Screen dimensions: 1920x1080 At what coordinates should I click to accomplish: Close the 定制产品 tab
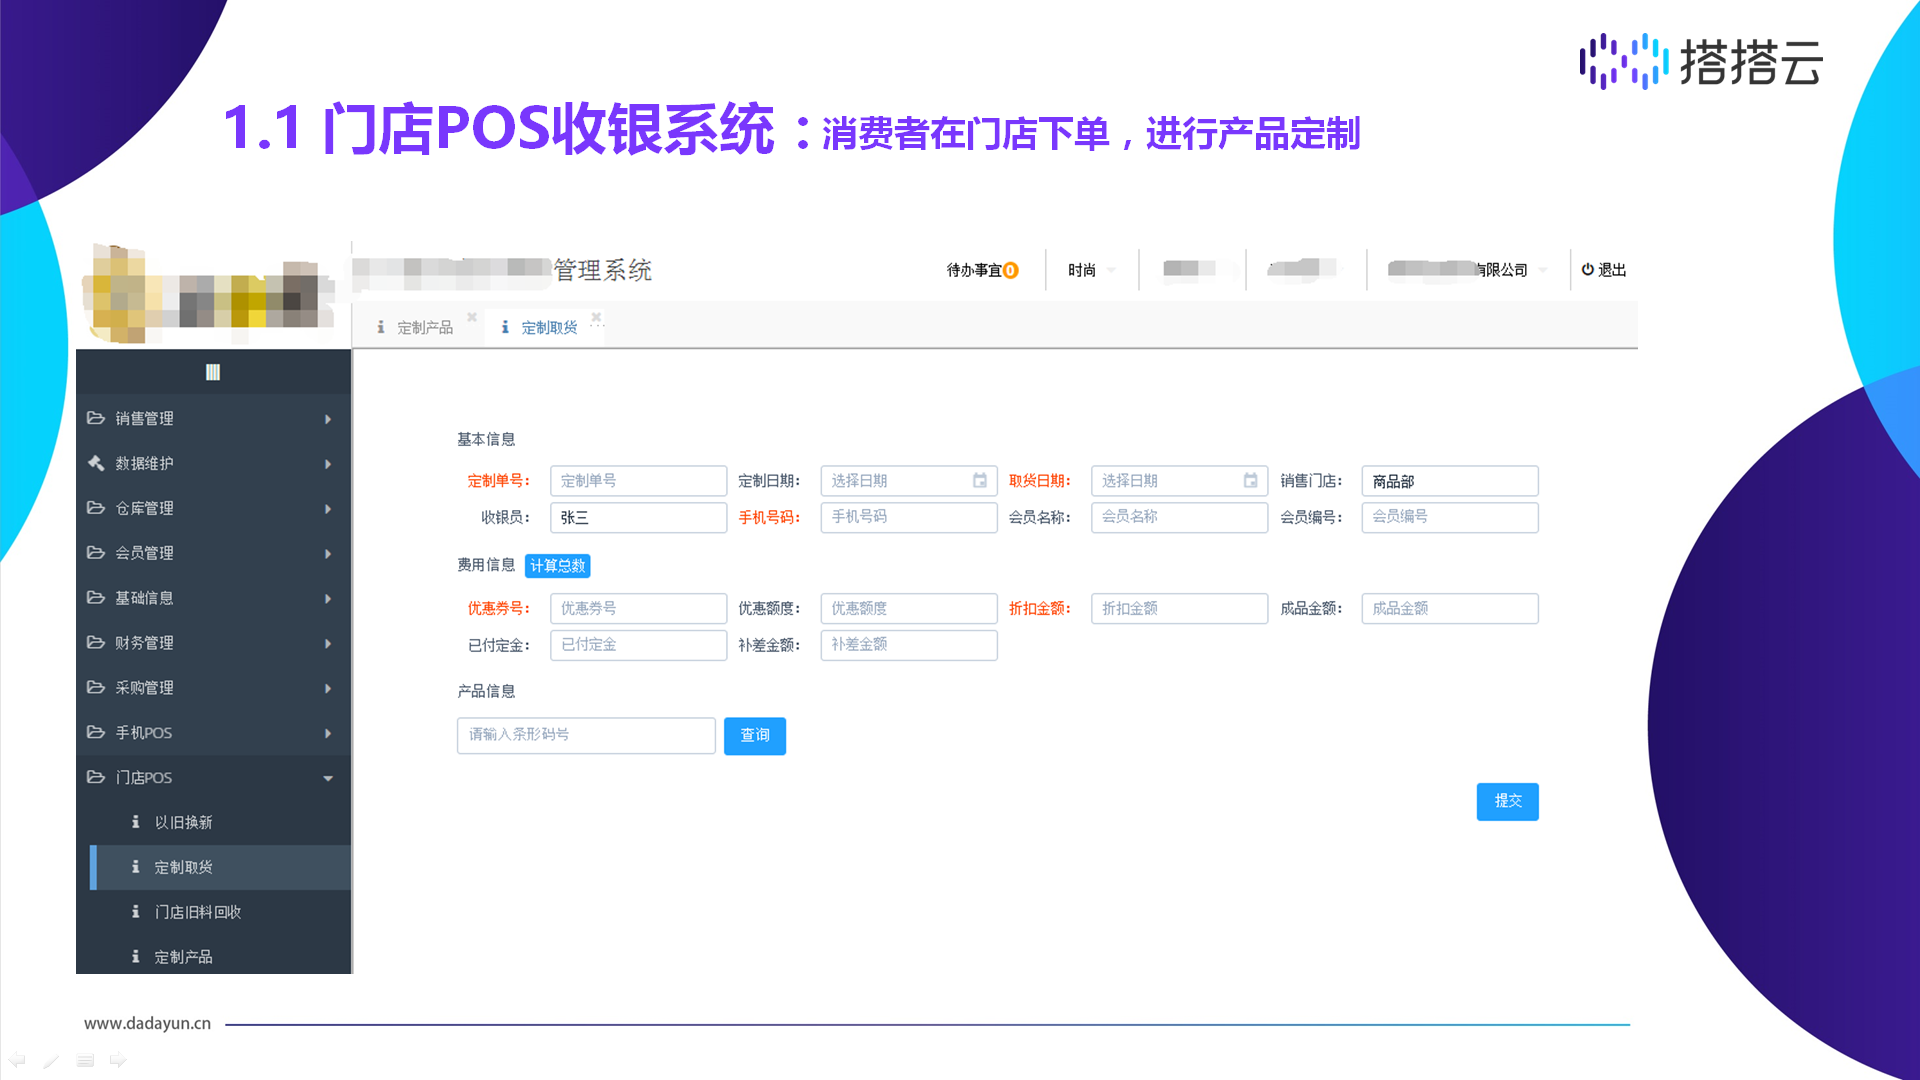tap(472, 318)
